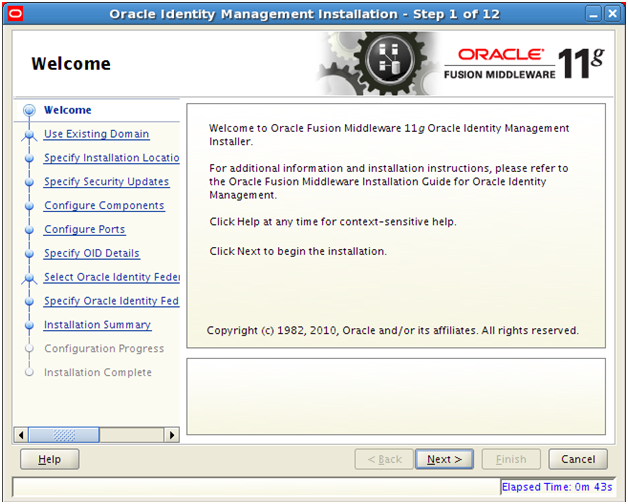
Task: Click the status bar message field
Action: click(256, 487)
